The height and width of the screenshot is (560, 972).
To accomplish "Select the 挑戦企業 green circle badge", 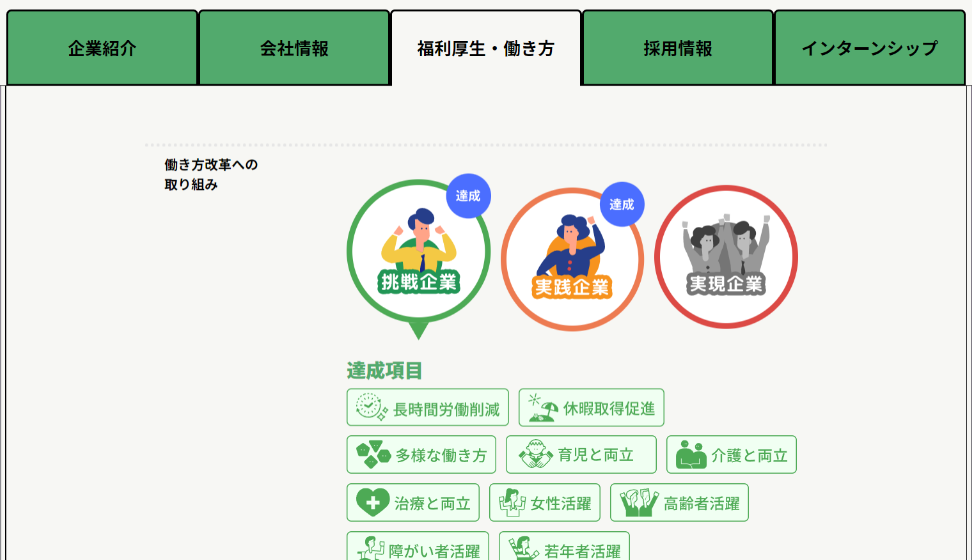I will click(x=418, y=252).
